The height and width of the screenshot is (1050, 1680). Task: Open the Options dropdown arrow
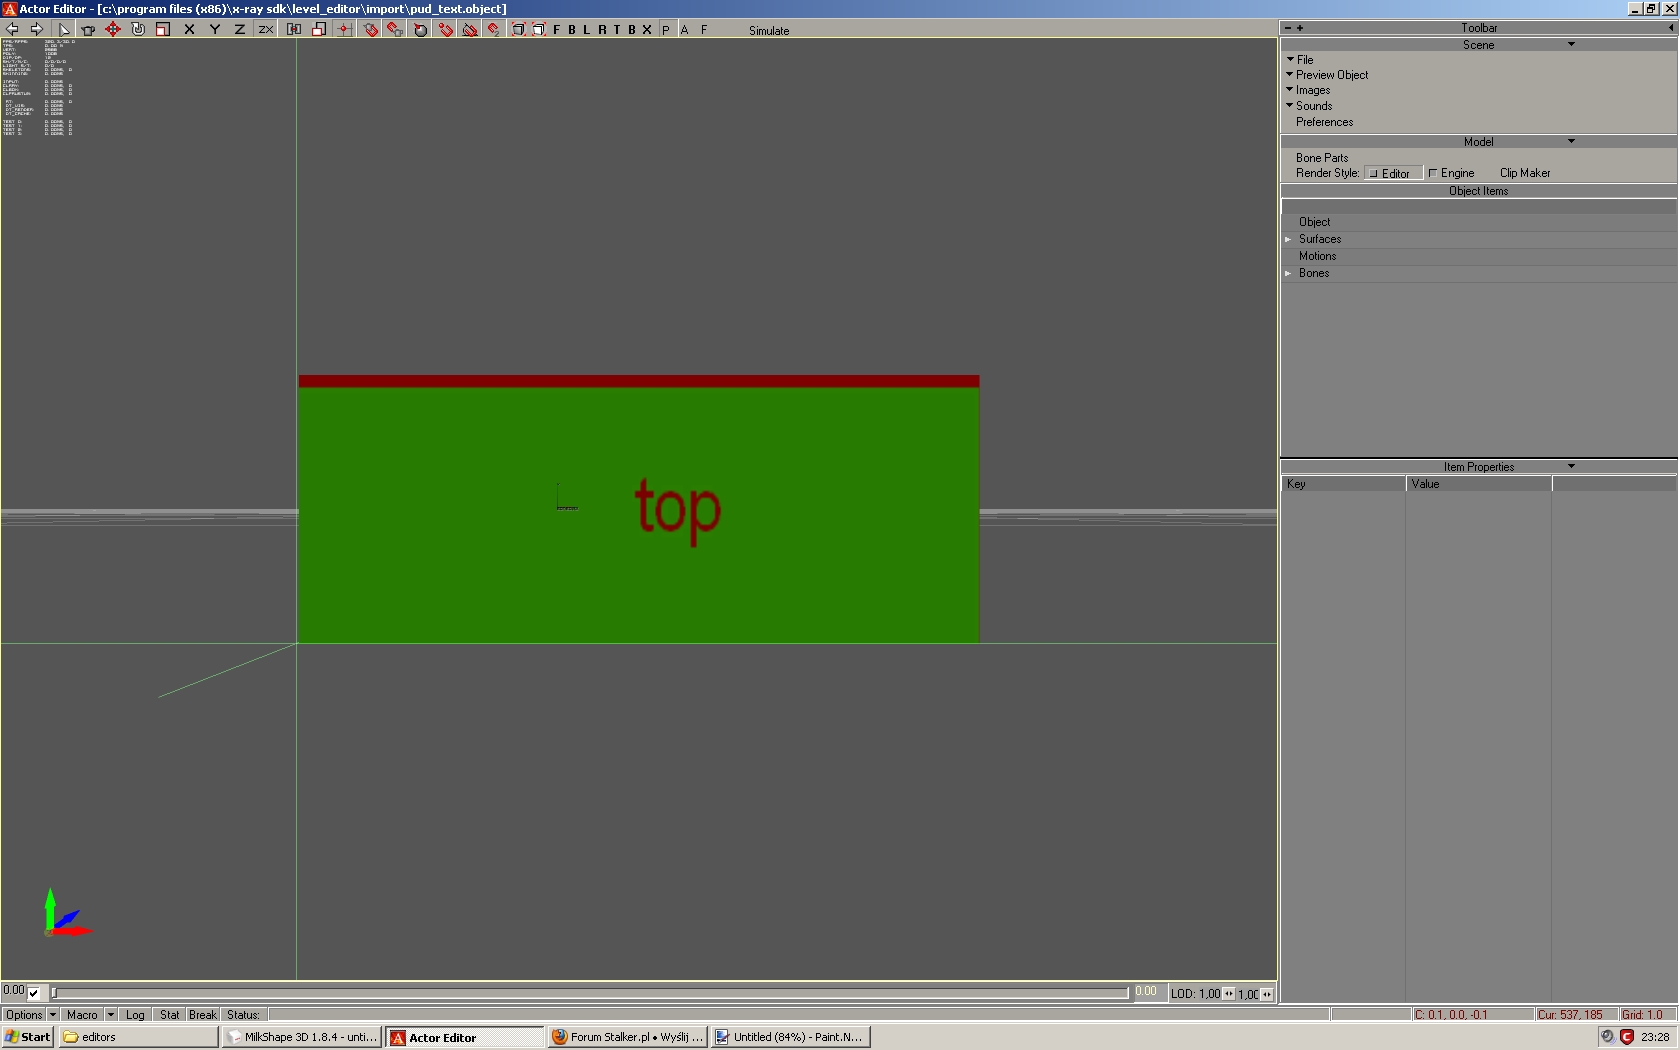53,1015
